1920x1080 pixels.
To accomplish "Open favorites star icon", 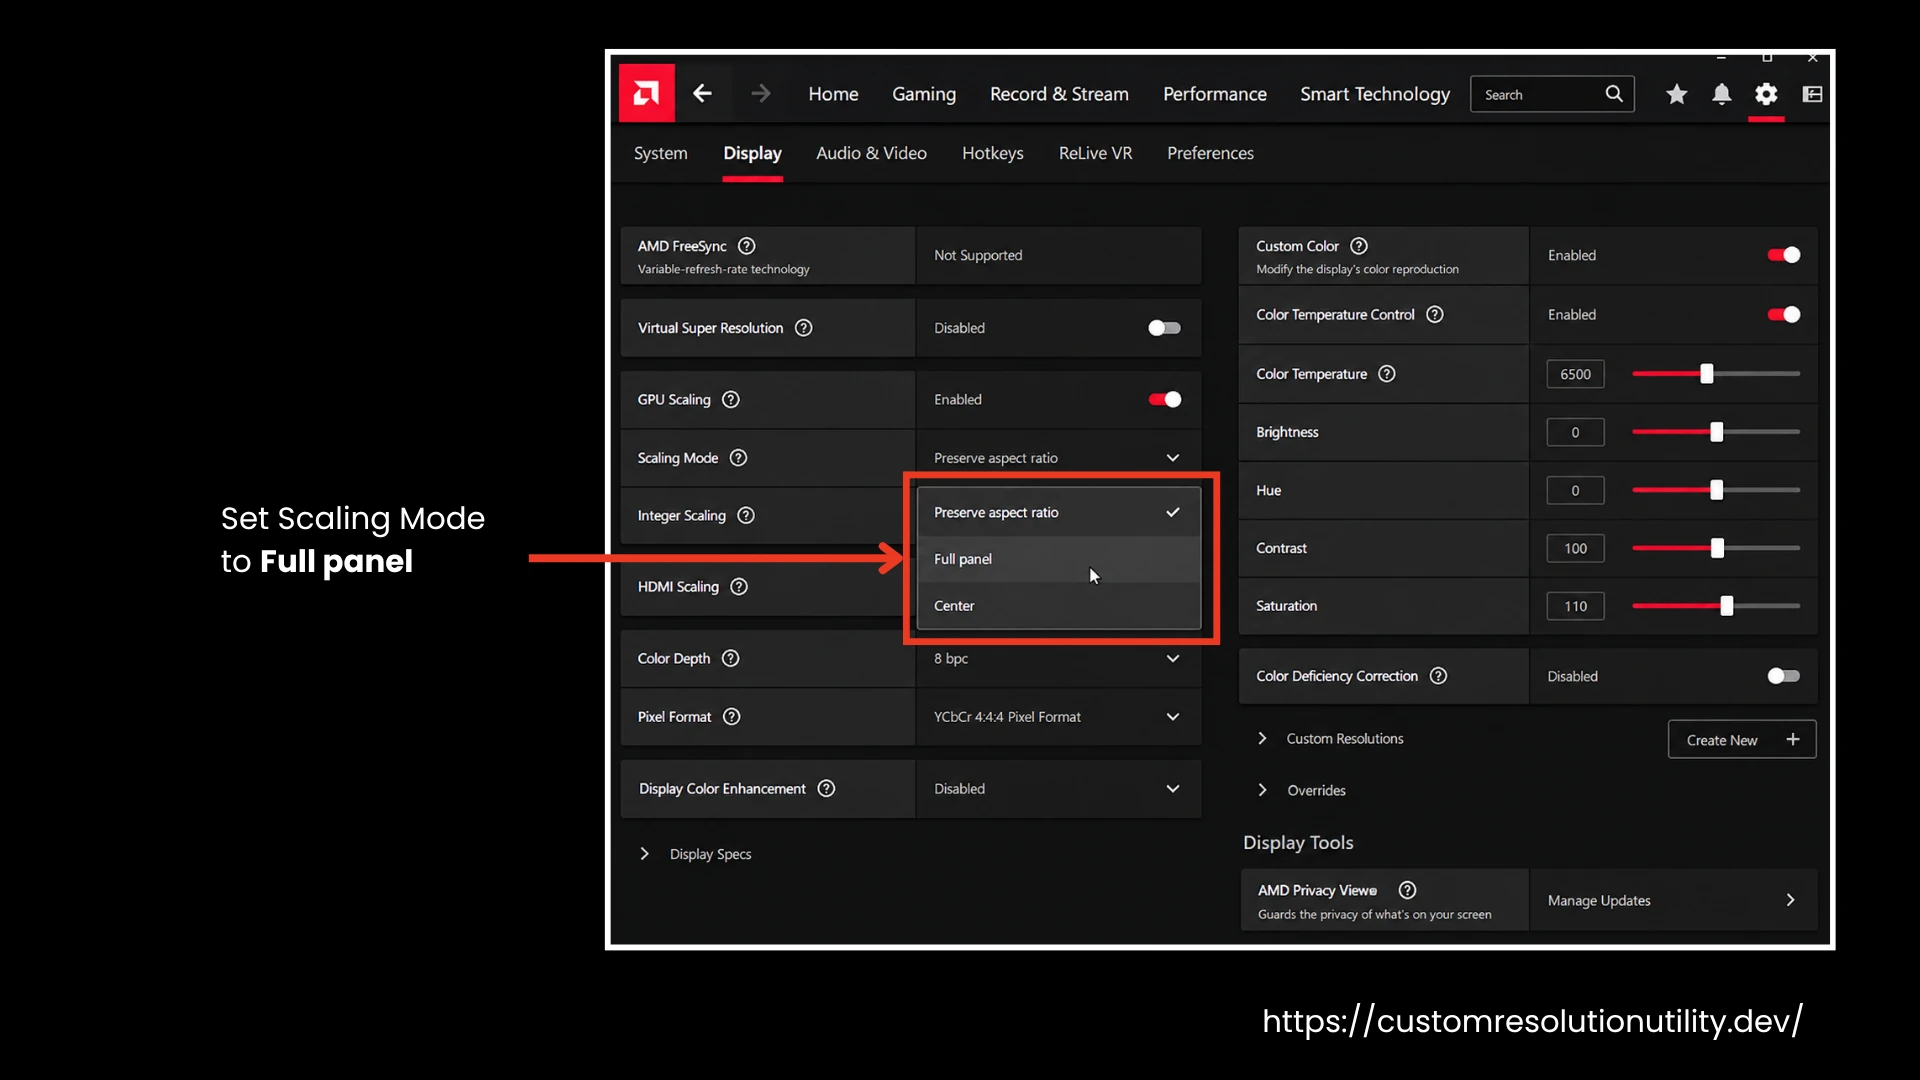I will [x=1677, y=94].
